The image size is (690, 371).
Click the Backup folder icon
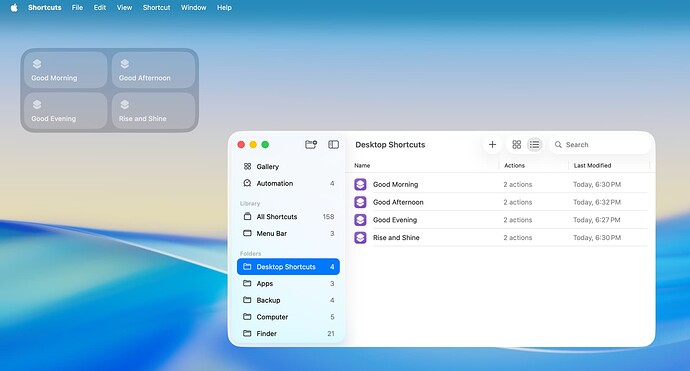247,300
